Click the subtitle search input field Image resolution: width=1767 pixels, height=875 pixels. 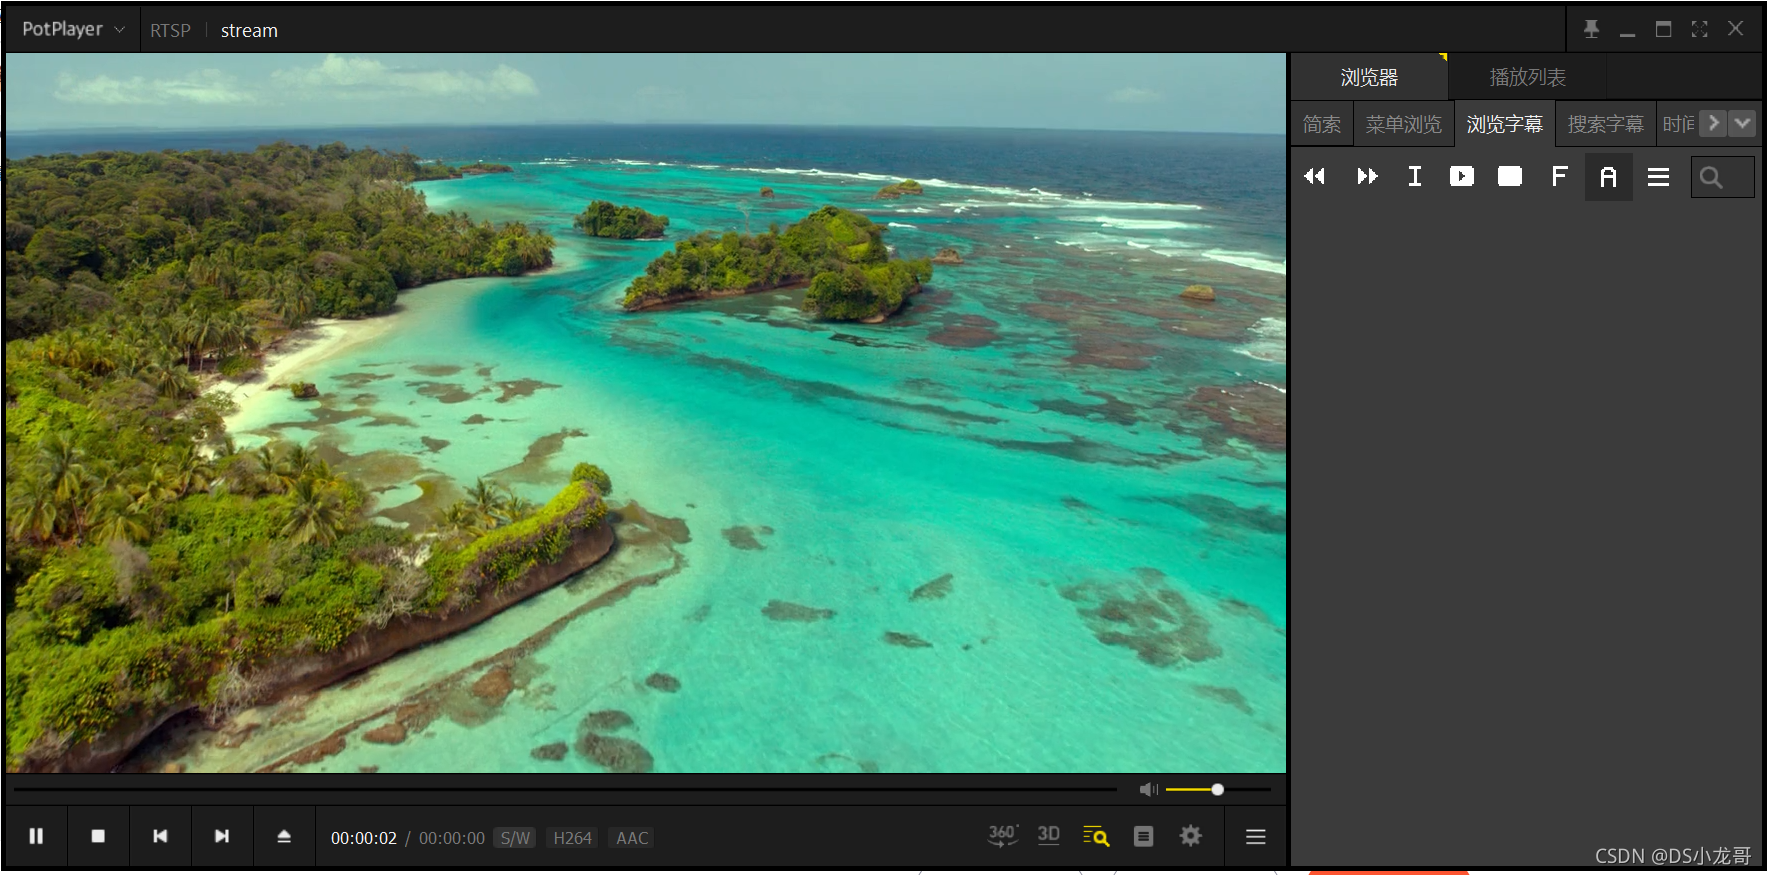click(x=1722, y=177)
